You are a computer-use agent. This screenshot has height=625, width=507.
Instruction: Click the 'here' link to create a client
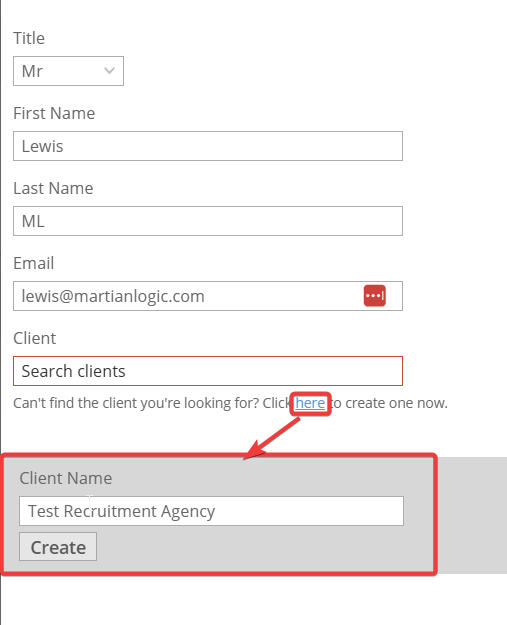(x=310, y=403)
